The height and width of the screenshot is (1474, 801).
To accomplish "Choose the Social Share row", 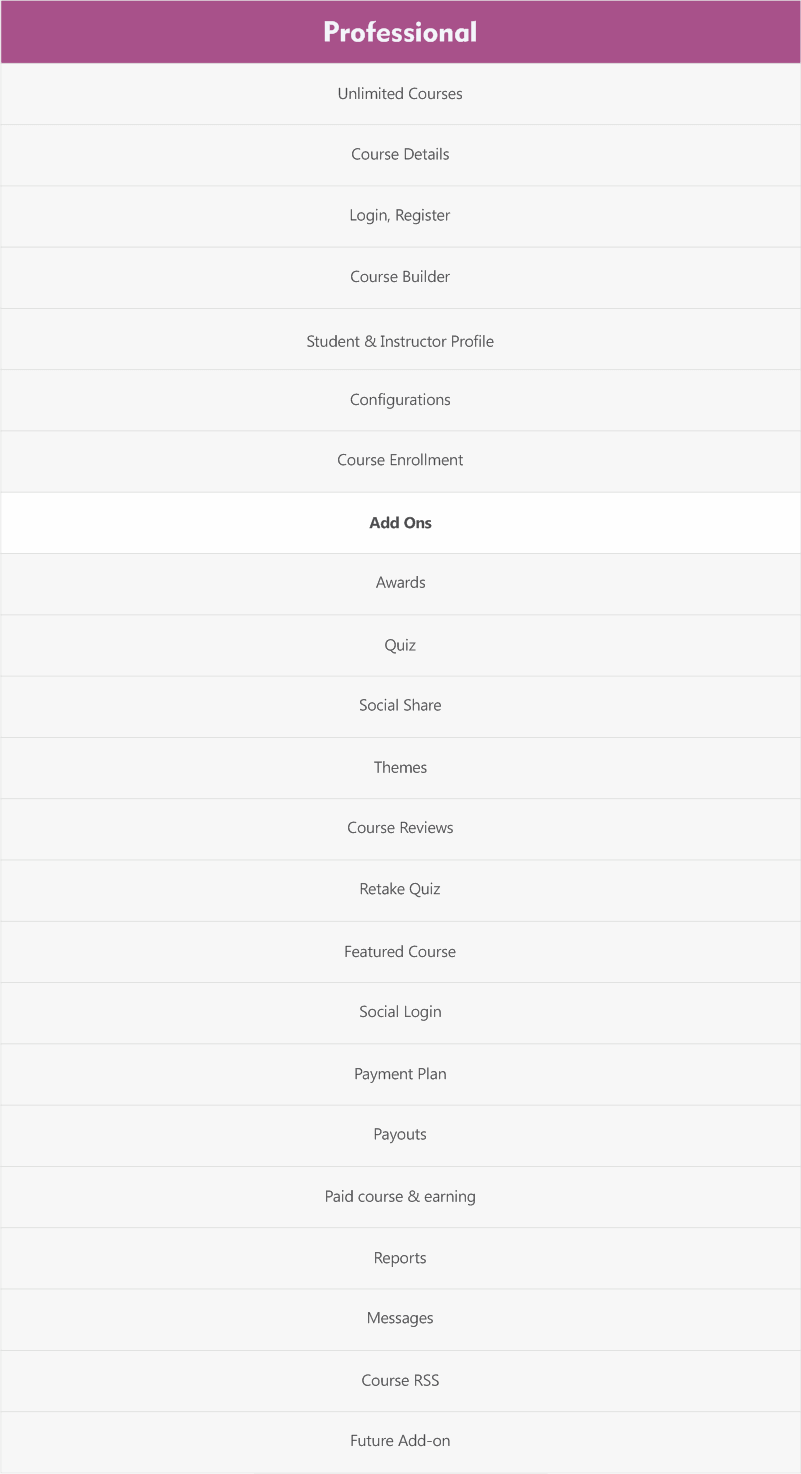I will (x=400, y=706).
